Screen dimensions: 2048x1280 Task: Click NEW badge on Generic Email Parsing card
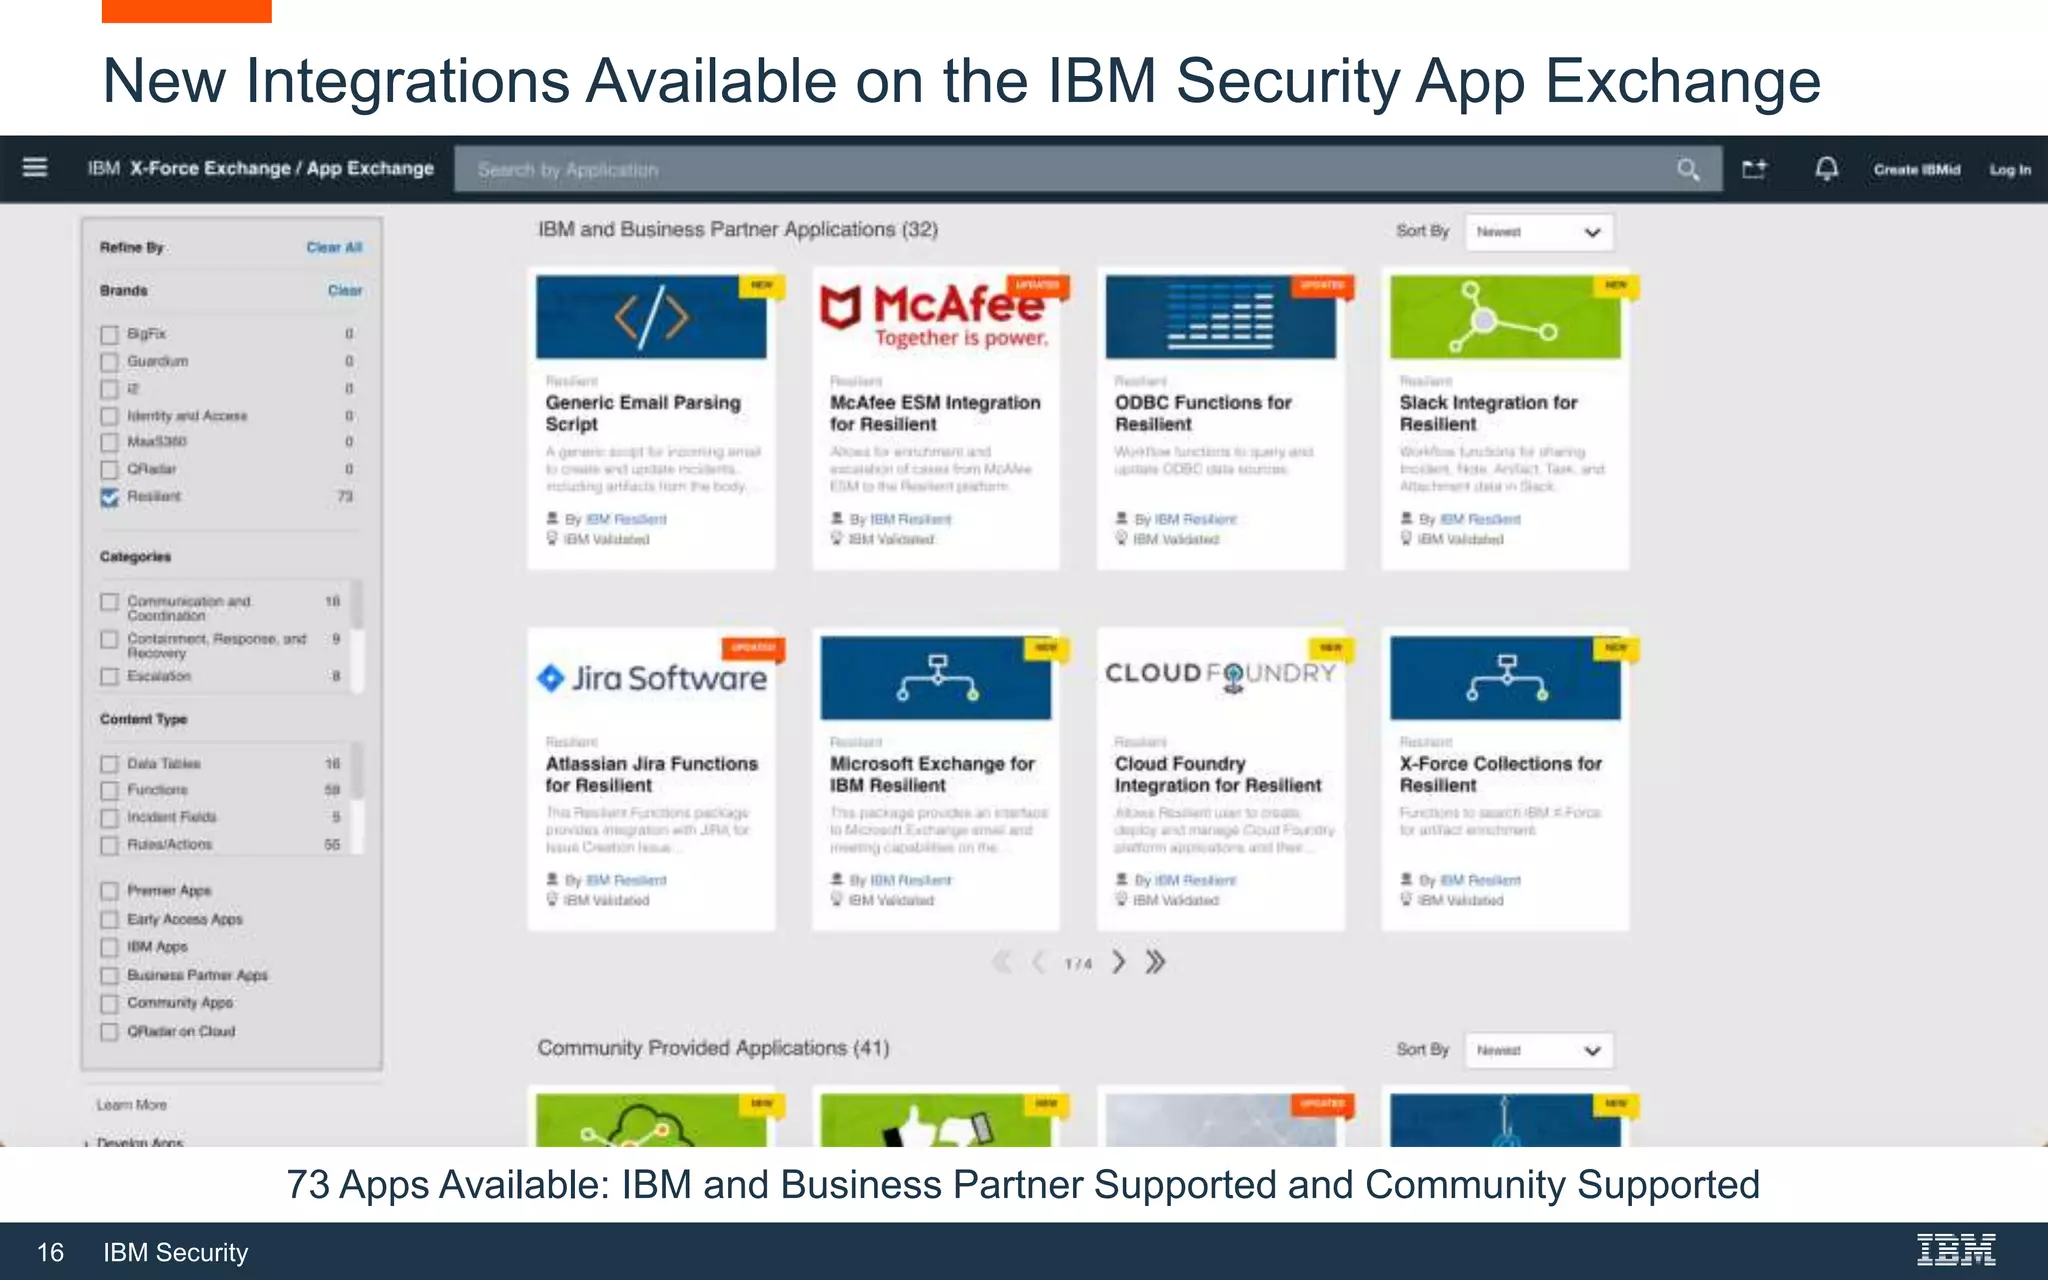pyautogui.click(x=762, y=286)
